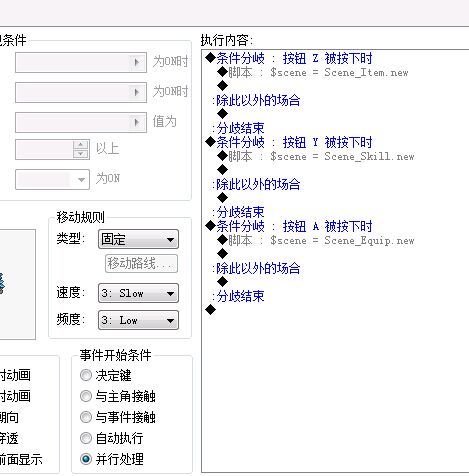Decrease the 以上 value with down arrow
469x476 pixels.
81,154
